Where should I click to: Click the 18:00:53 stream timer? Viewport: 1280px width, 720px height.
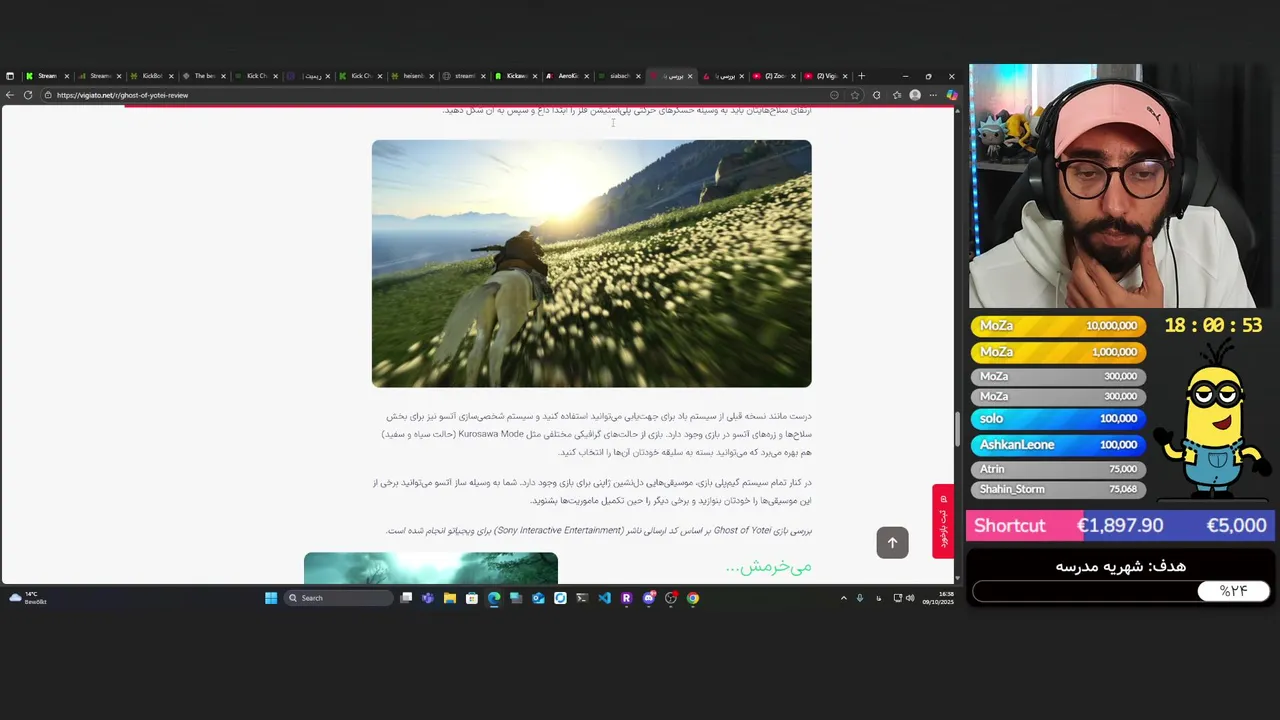click(x=1213, y=326)
